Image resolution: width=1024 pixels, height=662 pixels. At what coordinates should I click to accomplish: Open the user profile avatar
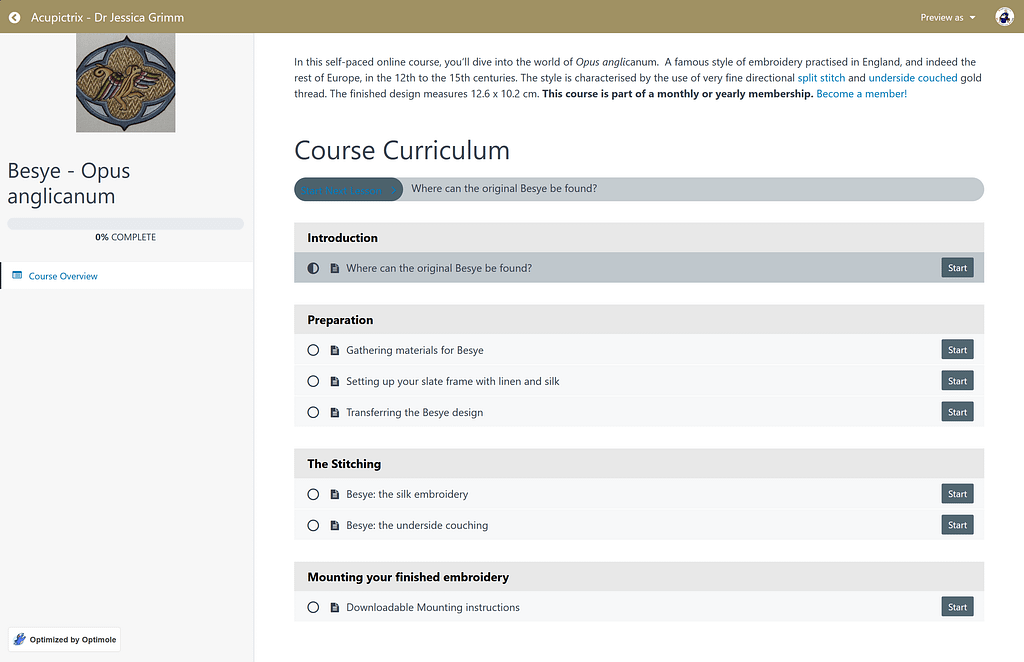coord(1004,17)
